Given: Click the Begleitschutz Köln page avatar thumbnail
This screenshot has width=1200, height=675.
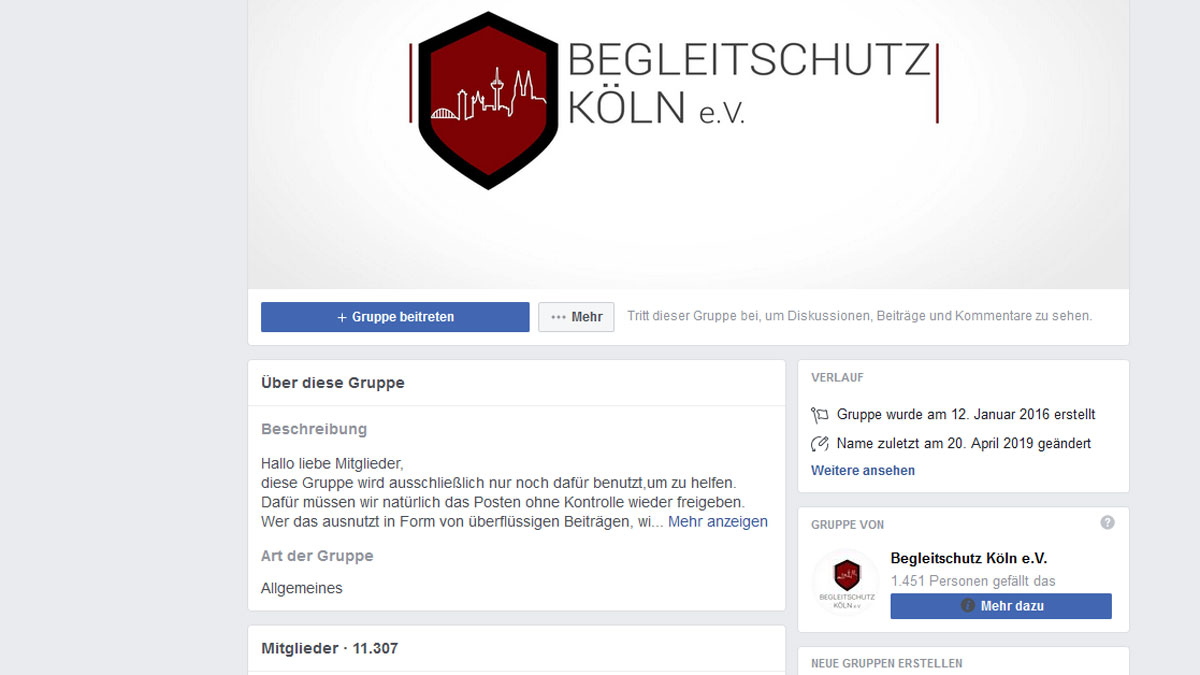Looking at the screenshot, I should click(x=846, y=582).
